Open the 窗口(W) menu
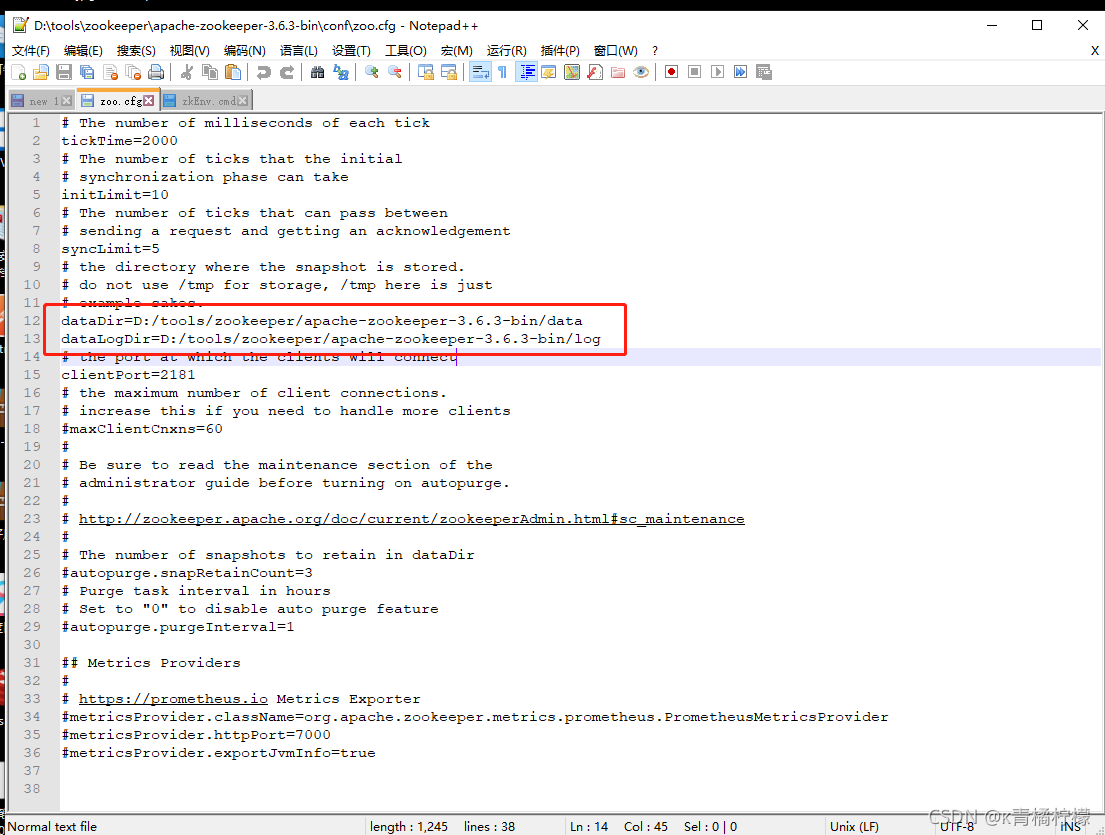Viewport: 1105px width, 835px height. [616, 51]
